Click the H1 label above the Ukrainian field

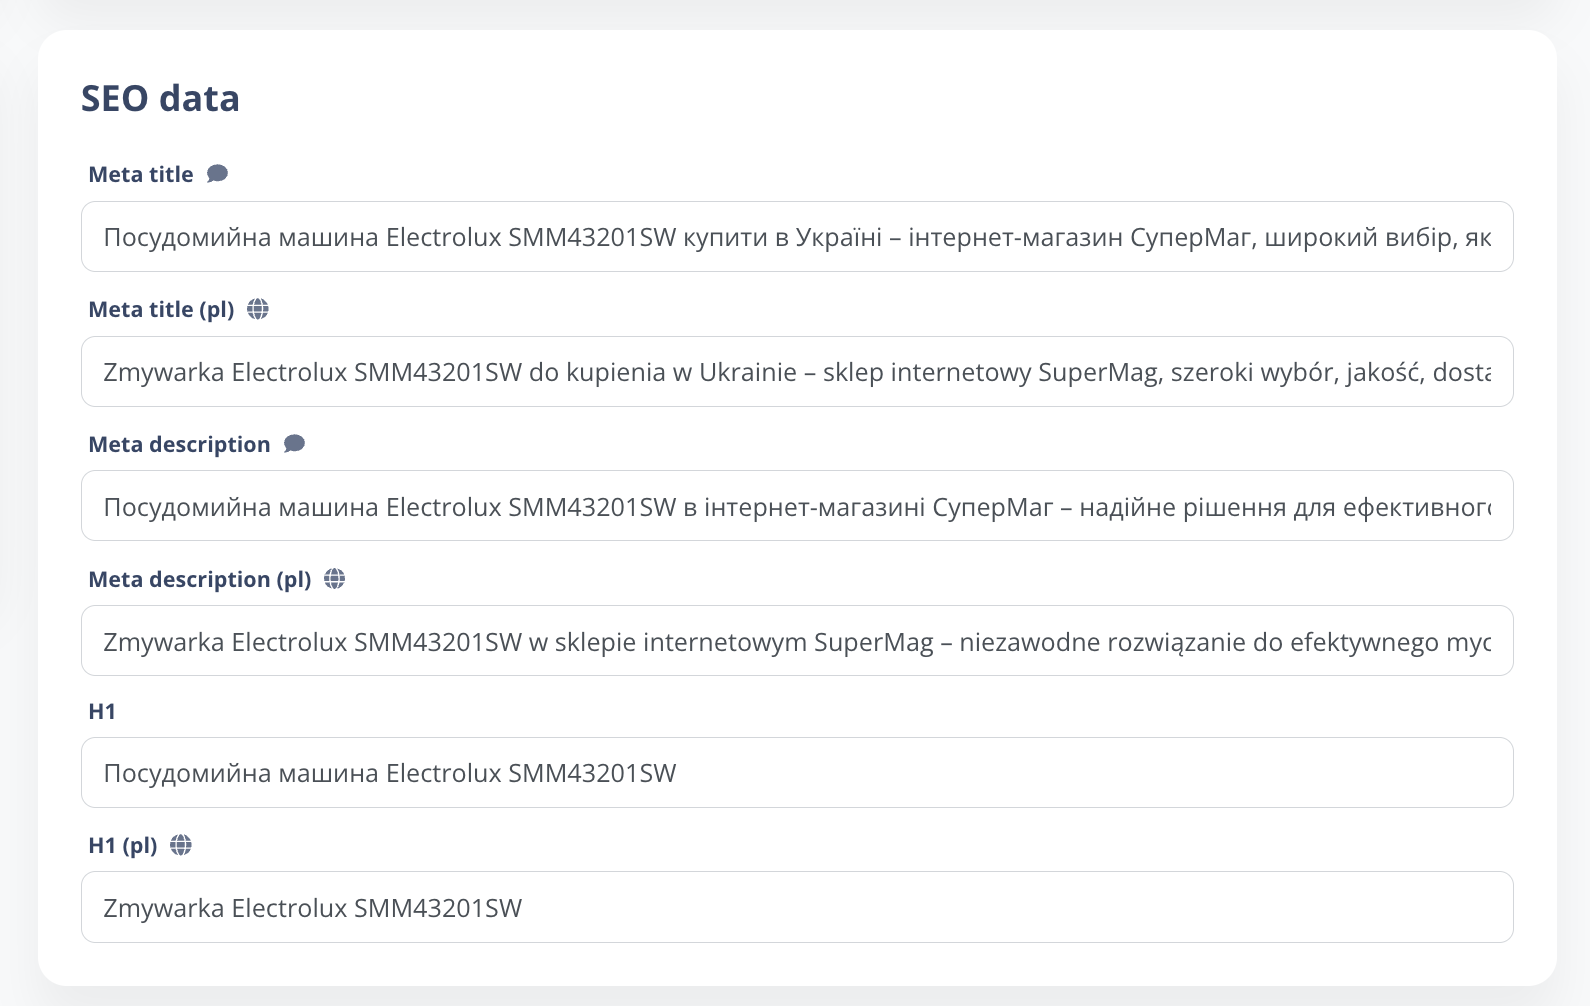coord(102,712)
